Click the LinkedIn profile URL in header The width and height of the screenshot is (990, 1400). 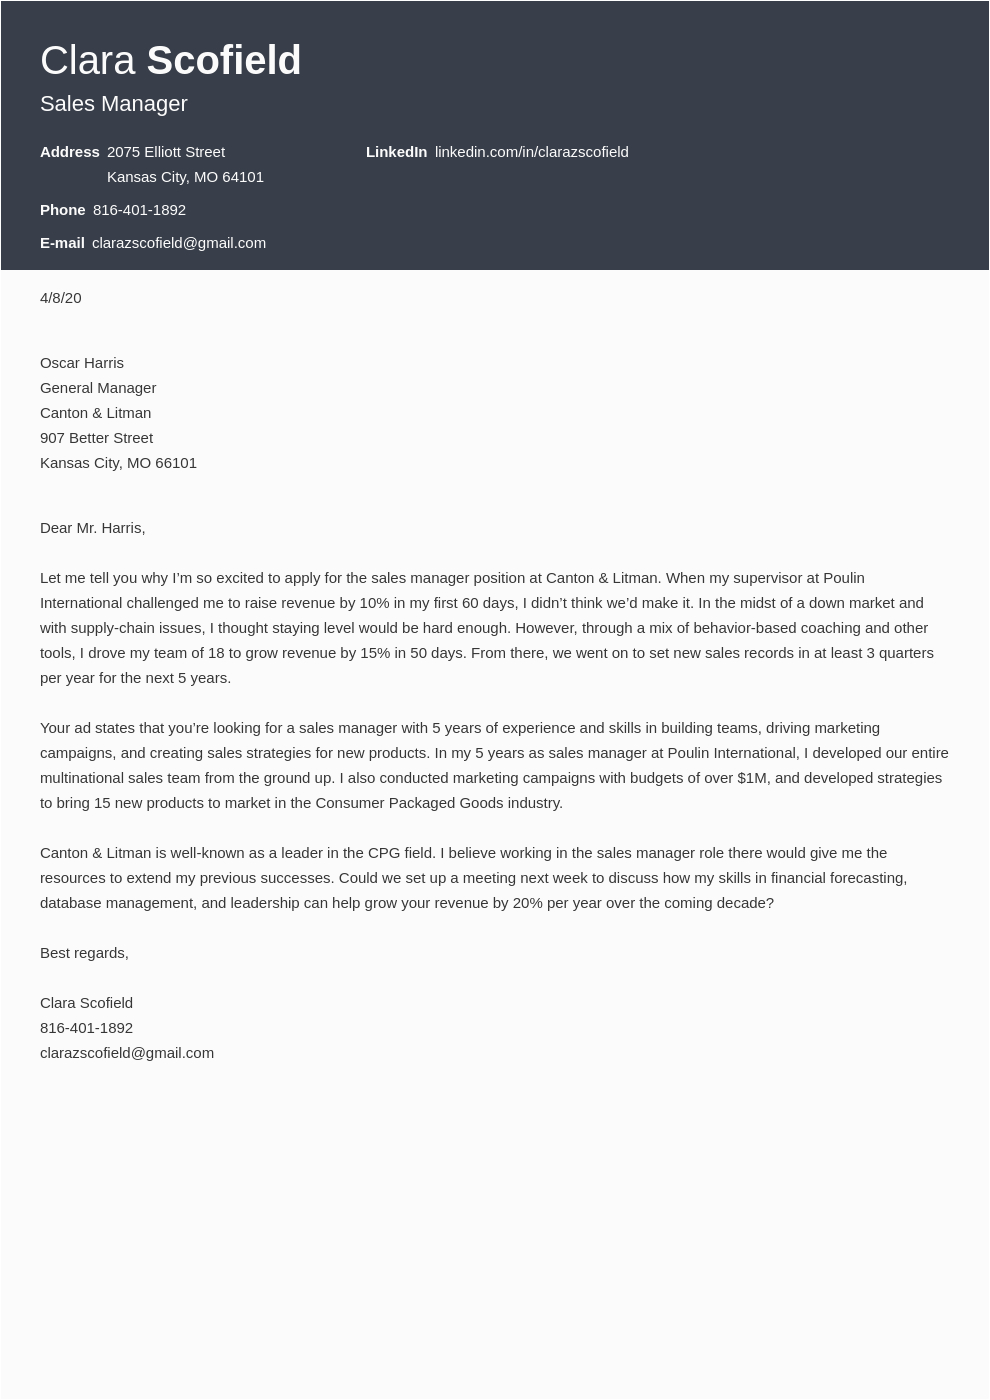[531, 152]
